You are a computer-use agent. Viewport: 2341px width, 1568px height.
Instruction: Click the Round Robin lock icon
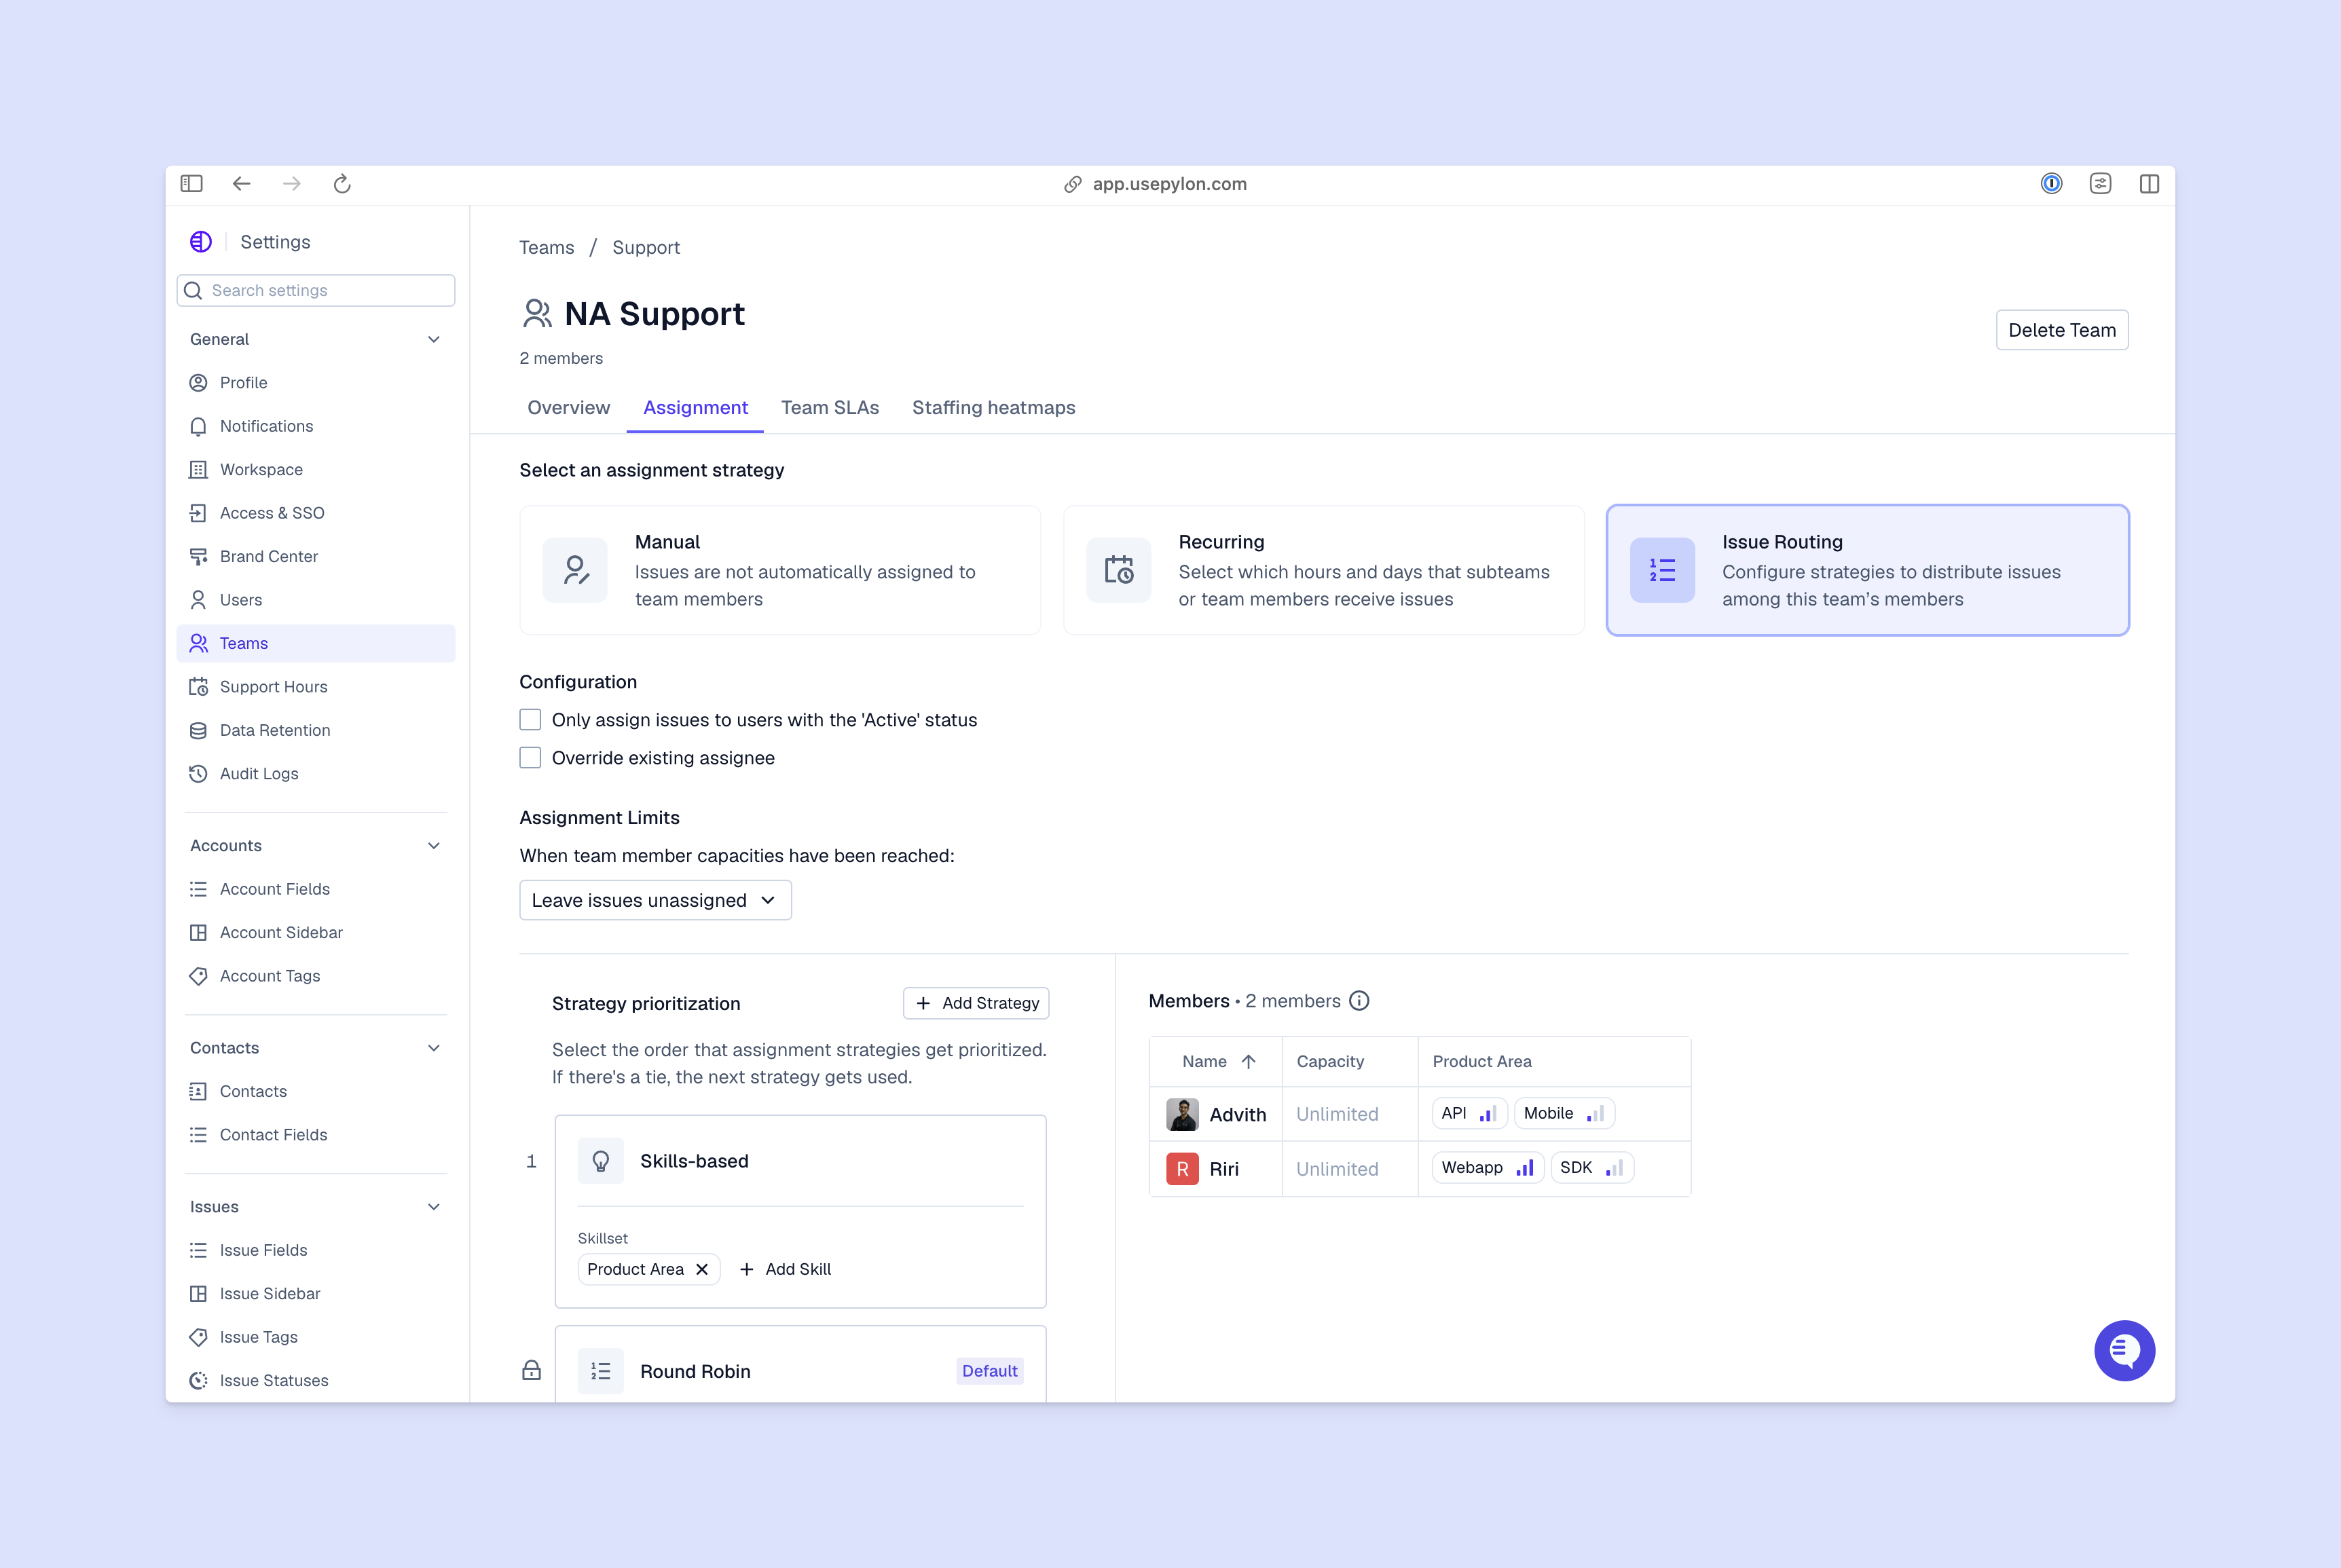531,1370
